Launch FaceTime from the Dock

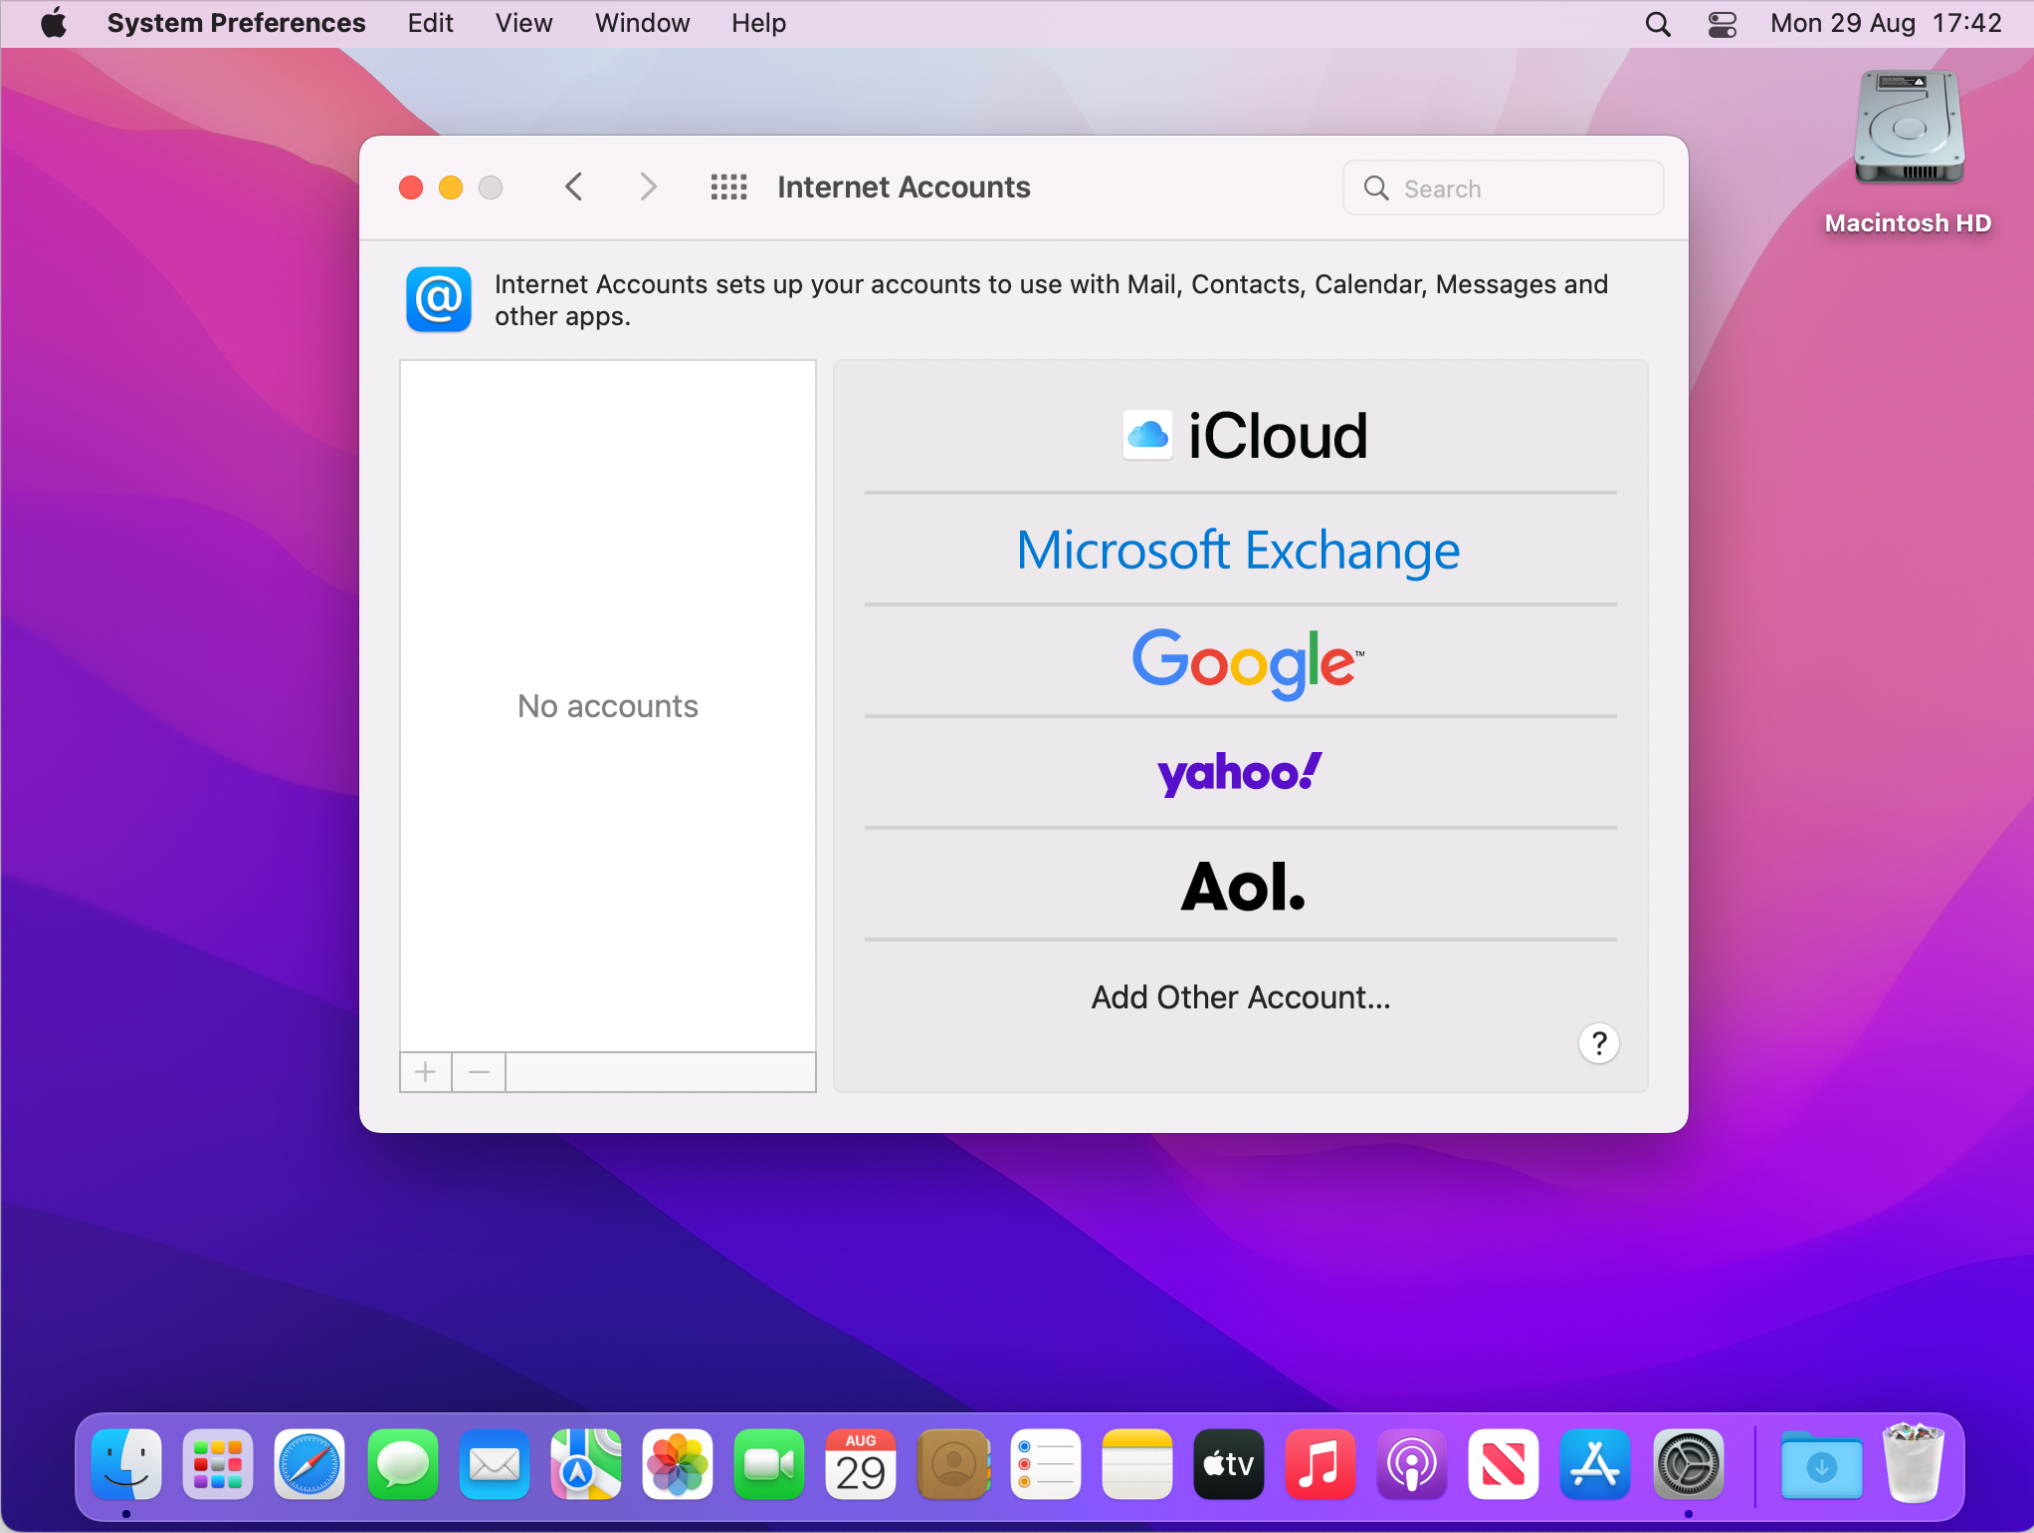tap(769, 1465)
